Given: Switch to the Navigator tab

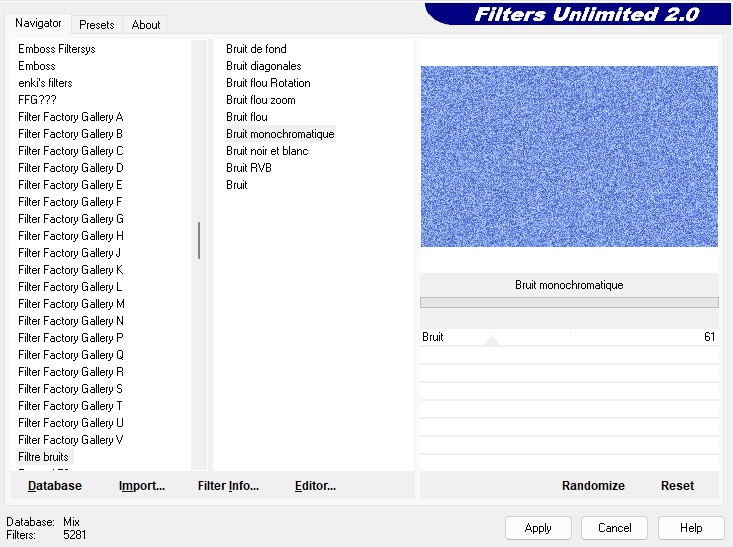Looking at the screenshot, I should tap(38, 23).
